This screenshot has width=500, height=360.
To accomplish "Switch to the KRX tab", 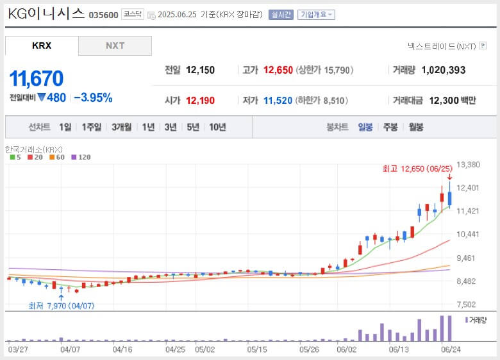I will pos(42,46).
